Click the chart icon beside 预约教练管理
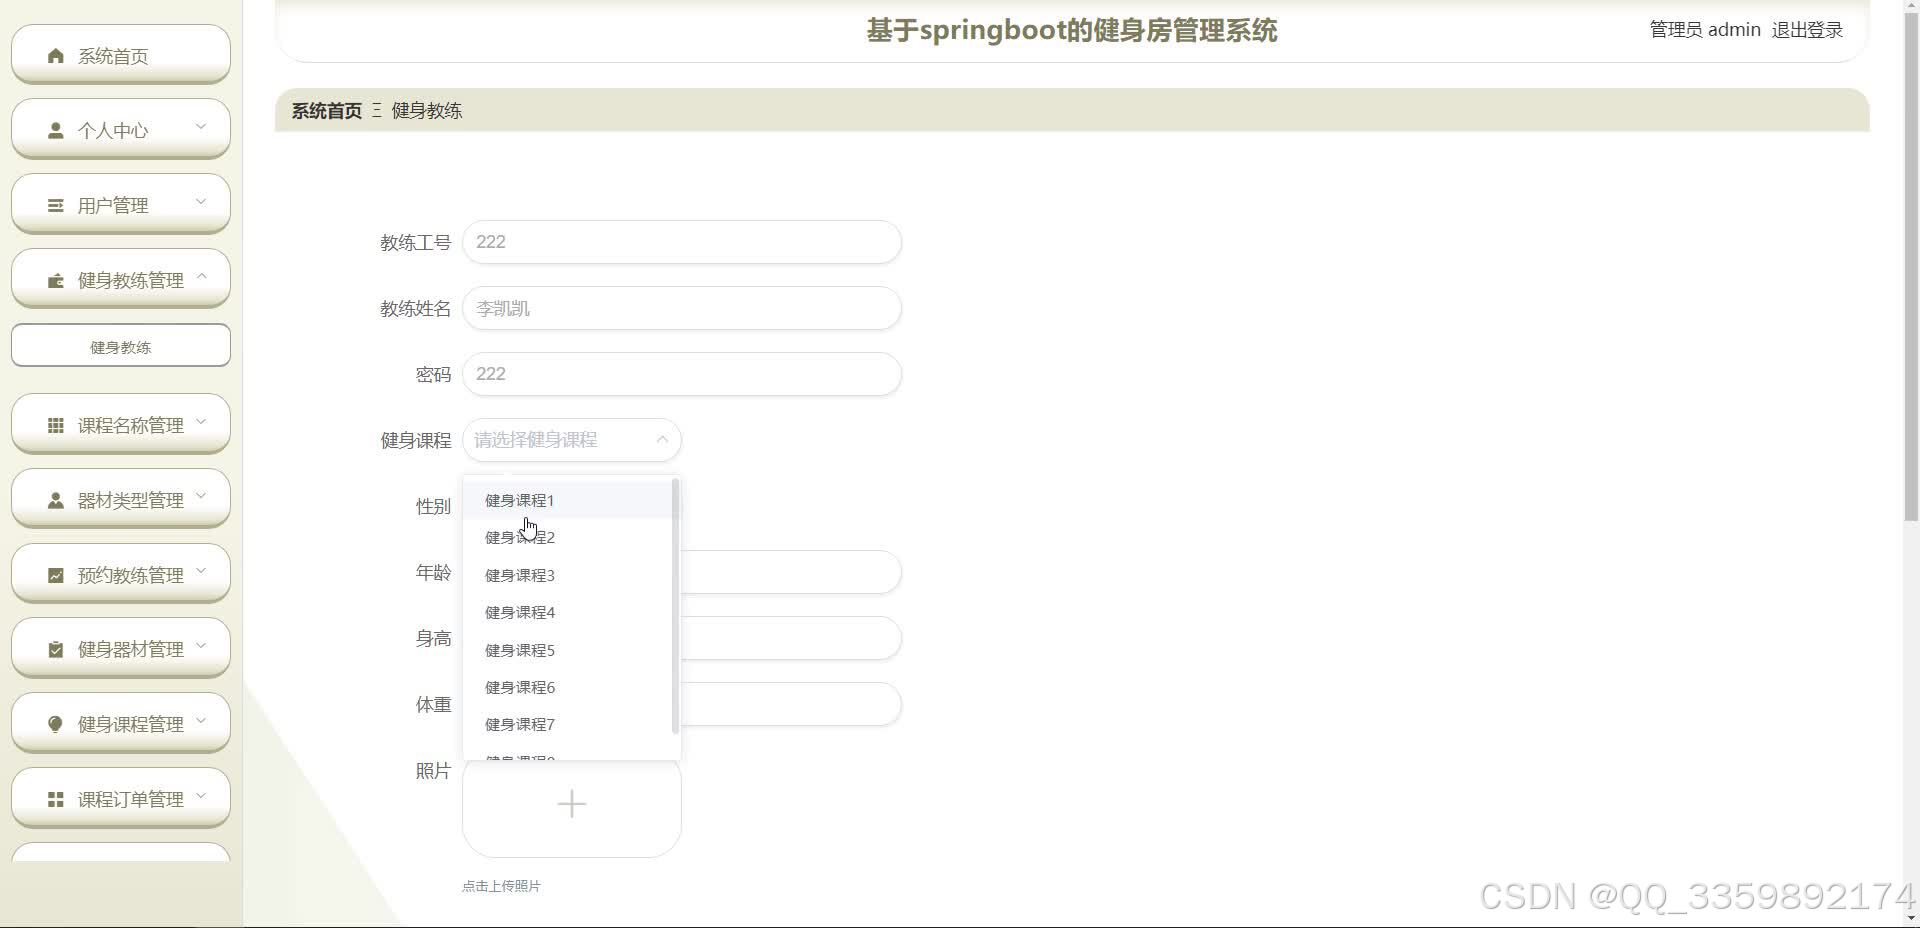This screenshot has width=1920, height=928. tap(56, 575)
